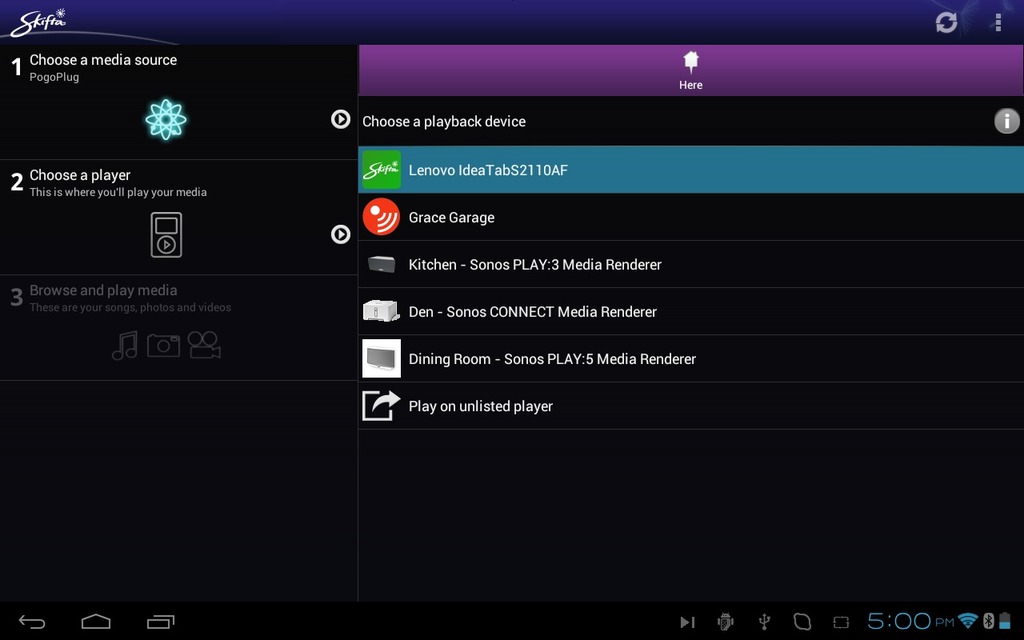The image size is (1024, 640).
Task: Go to Android home screen
Action: (x=96, y=621)
